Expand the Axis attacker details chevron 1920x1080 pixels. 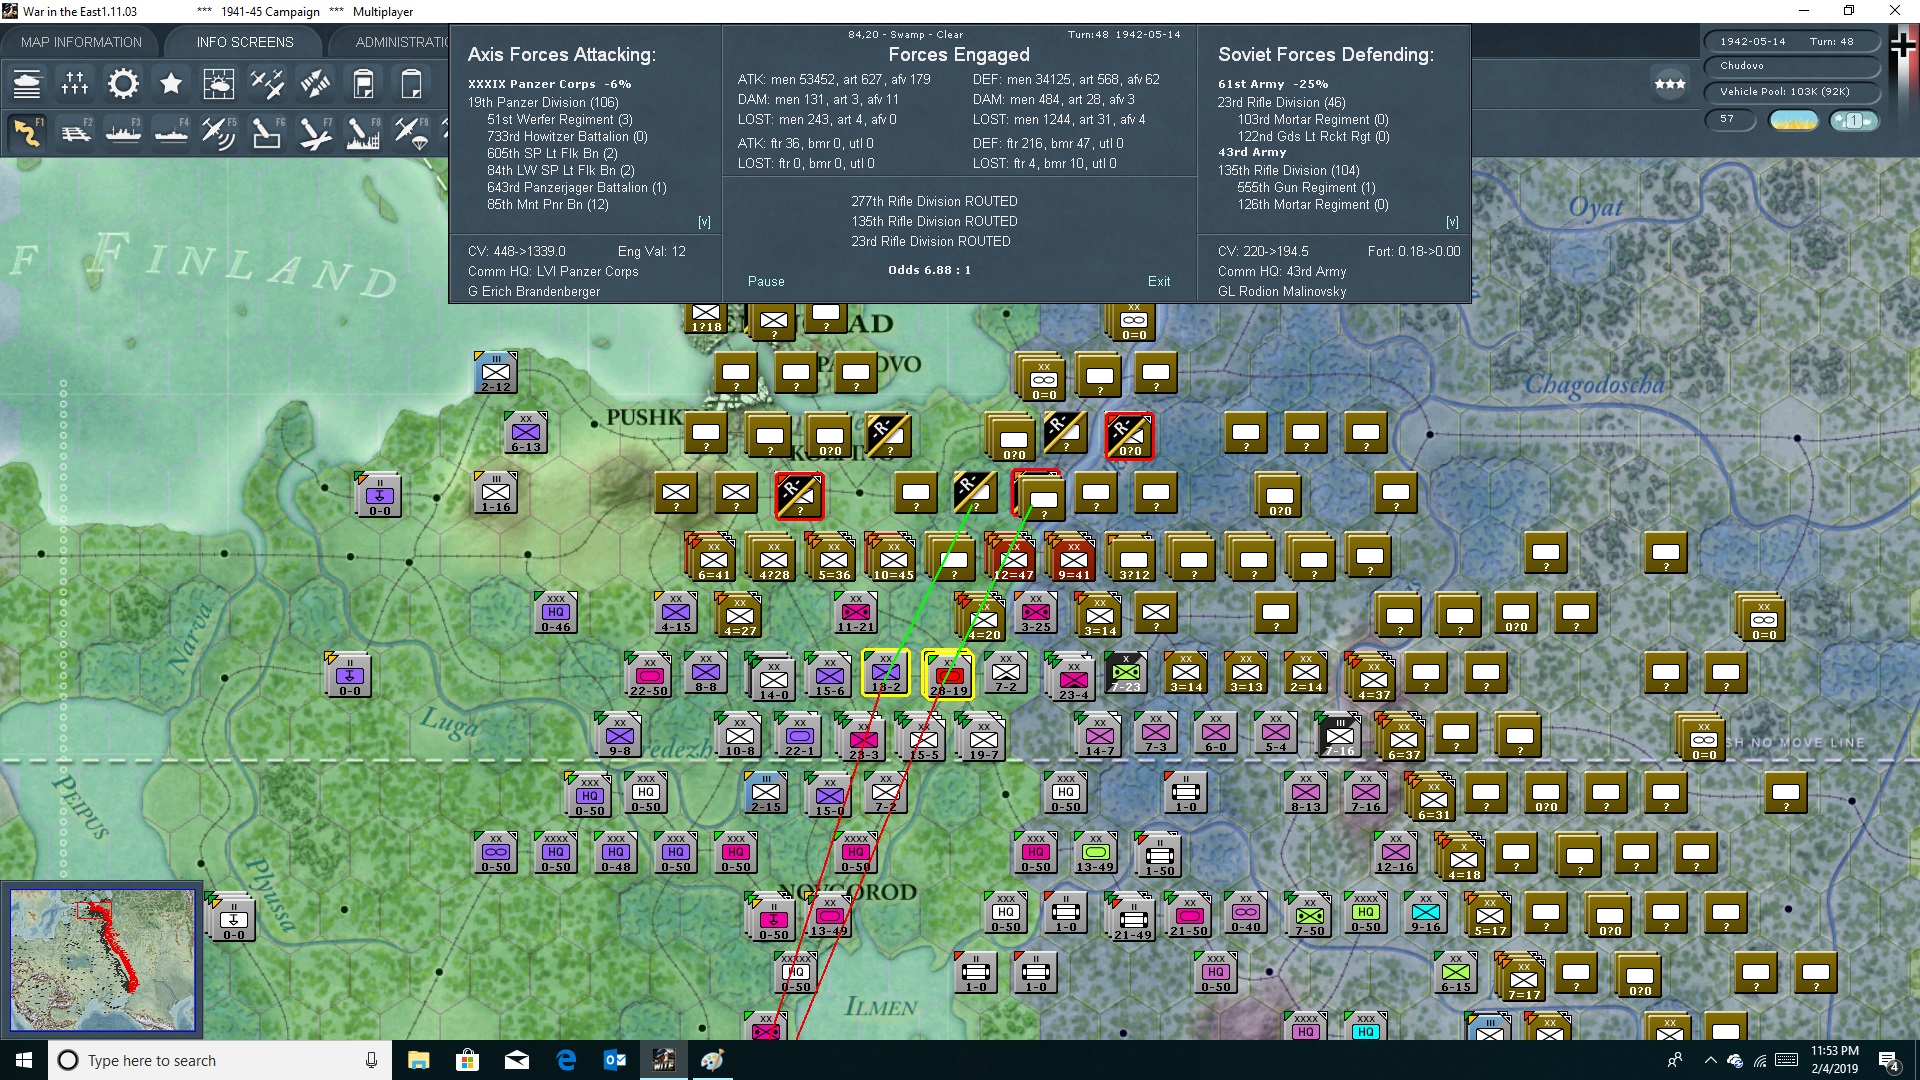pos(705,221)
